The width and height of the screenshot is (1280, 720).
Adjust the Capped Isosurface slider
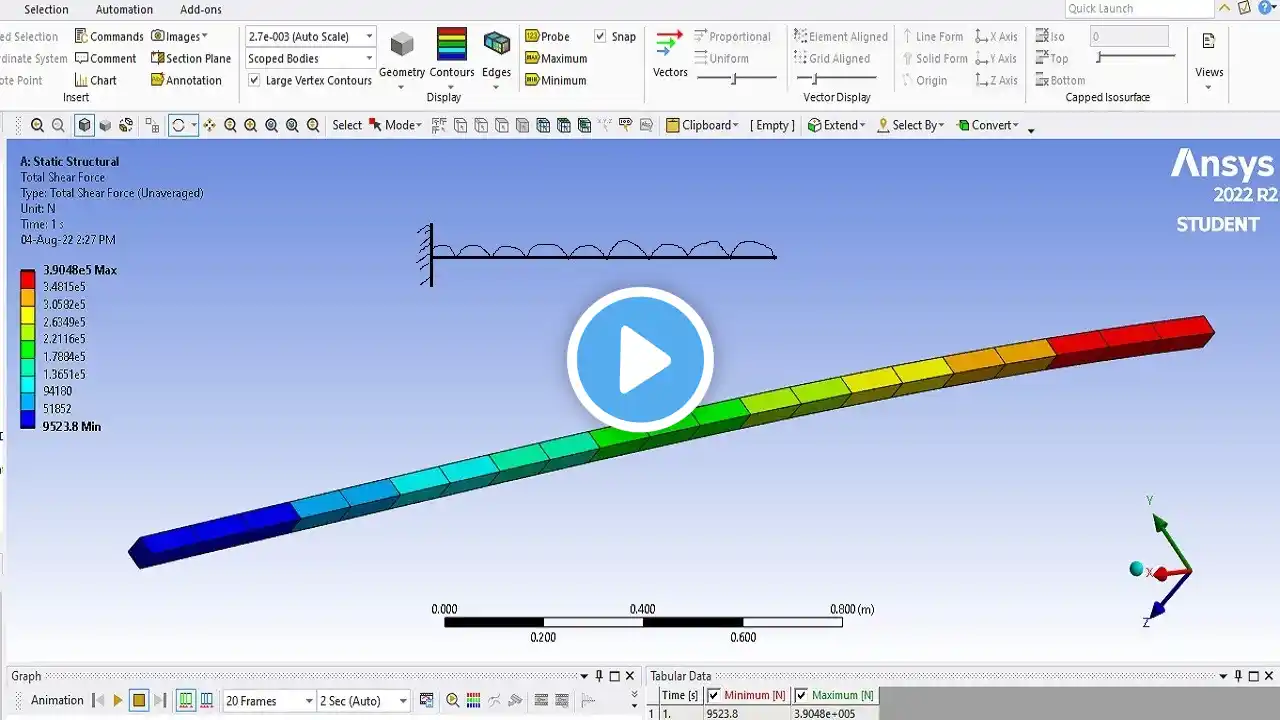point(1135,58)
